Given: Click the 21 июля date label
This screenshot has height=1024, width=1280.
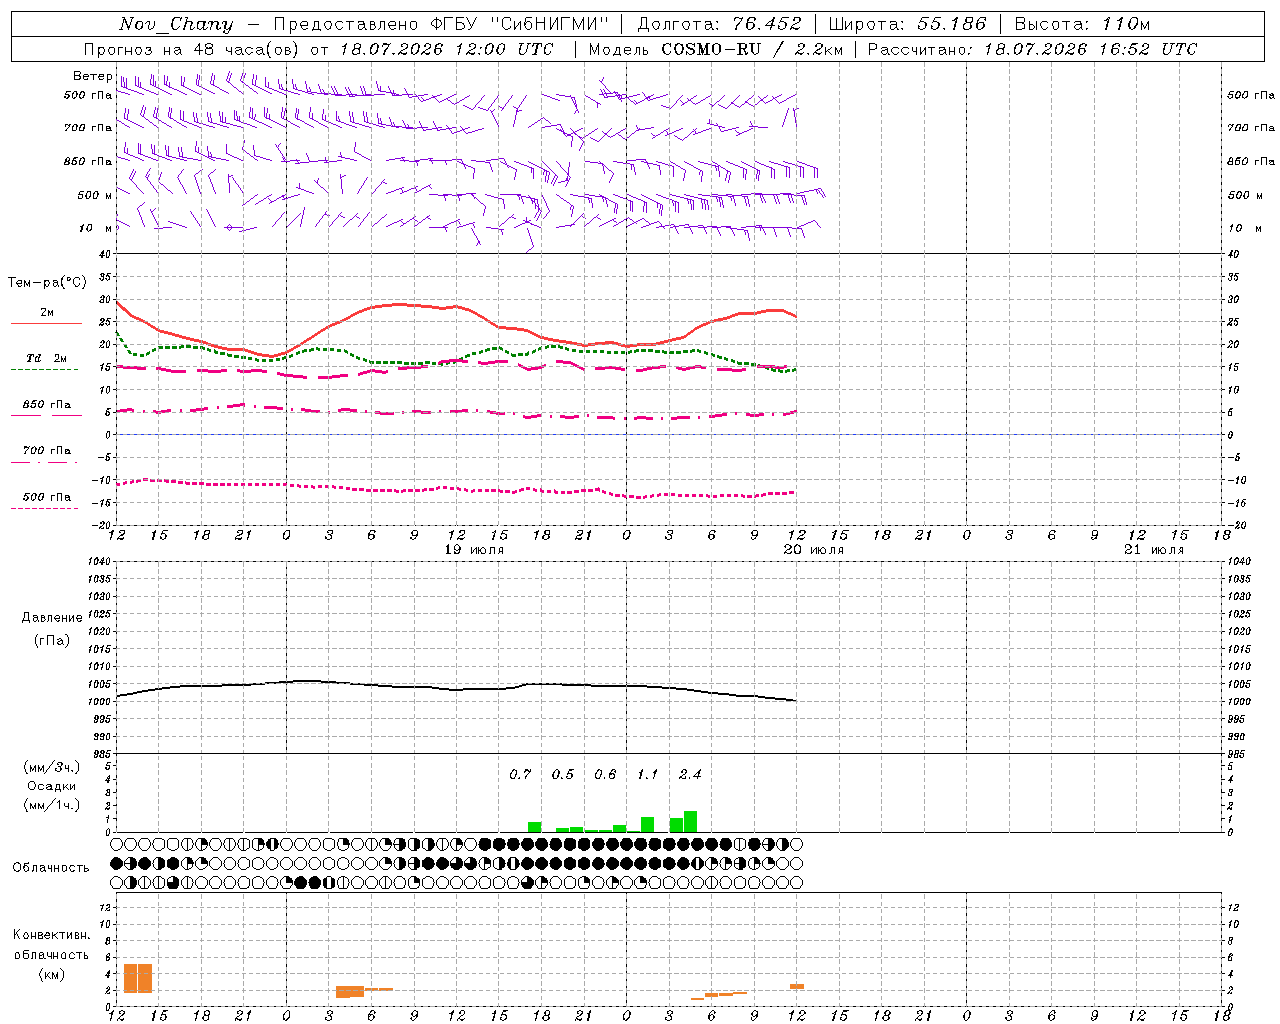Looking at the screenshot, I should point(1153,550).
